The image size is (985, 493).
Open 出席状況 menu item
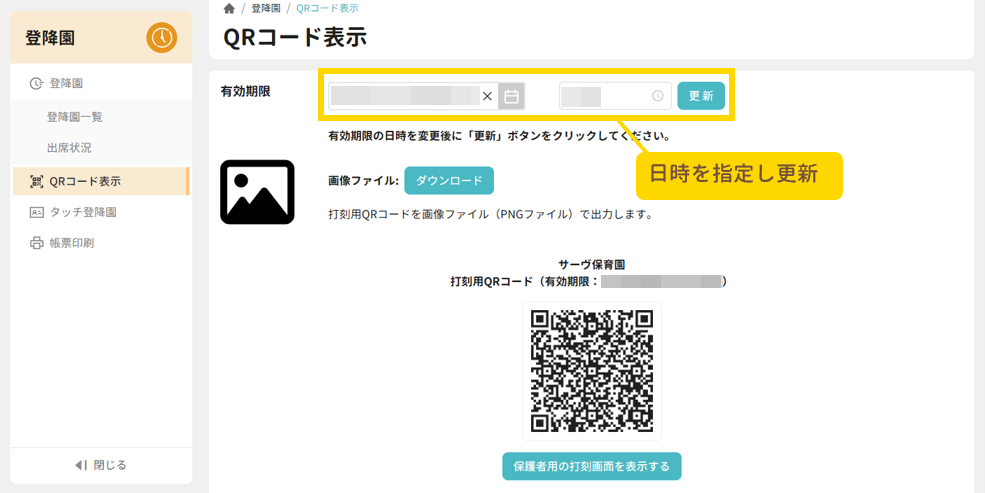click(x=69, y=148)
